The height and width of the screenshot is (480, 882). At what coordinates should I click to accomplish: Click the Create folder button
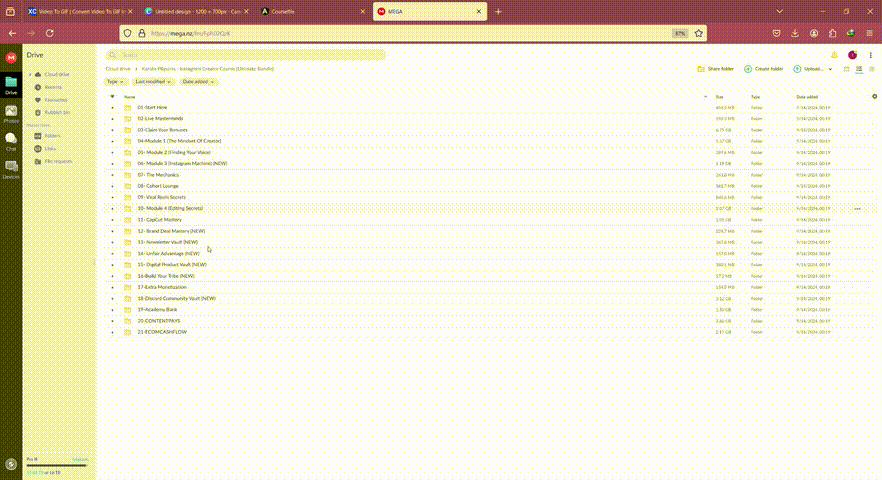pos(763,69)
